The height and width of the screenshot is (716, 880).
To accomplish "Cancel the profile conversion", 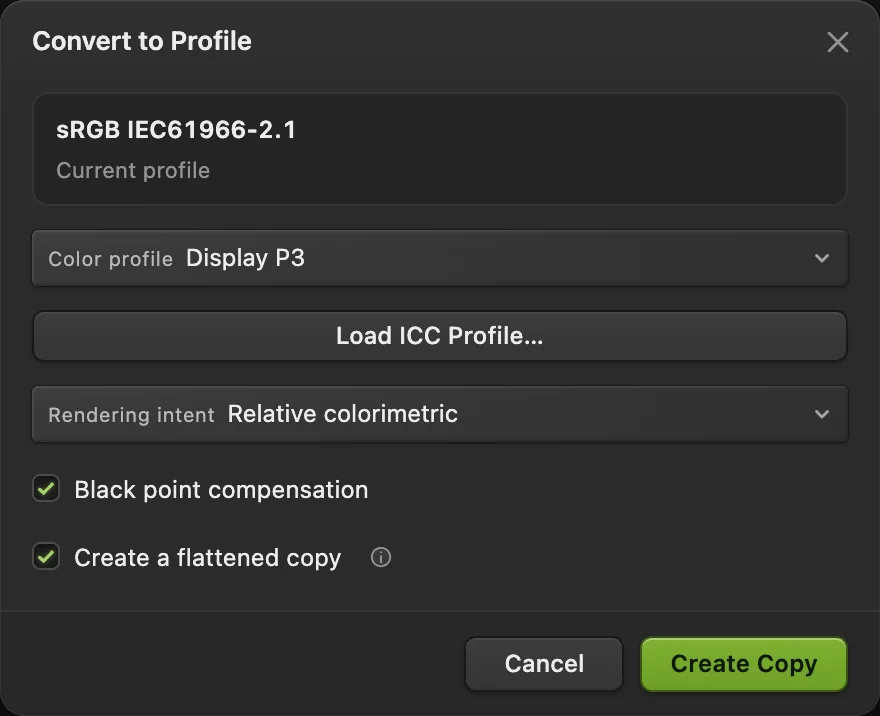I will pos(544,664).
